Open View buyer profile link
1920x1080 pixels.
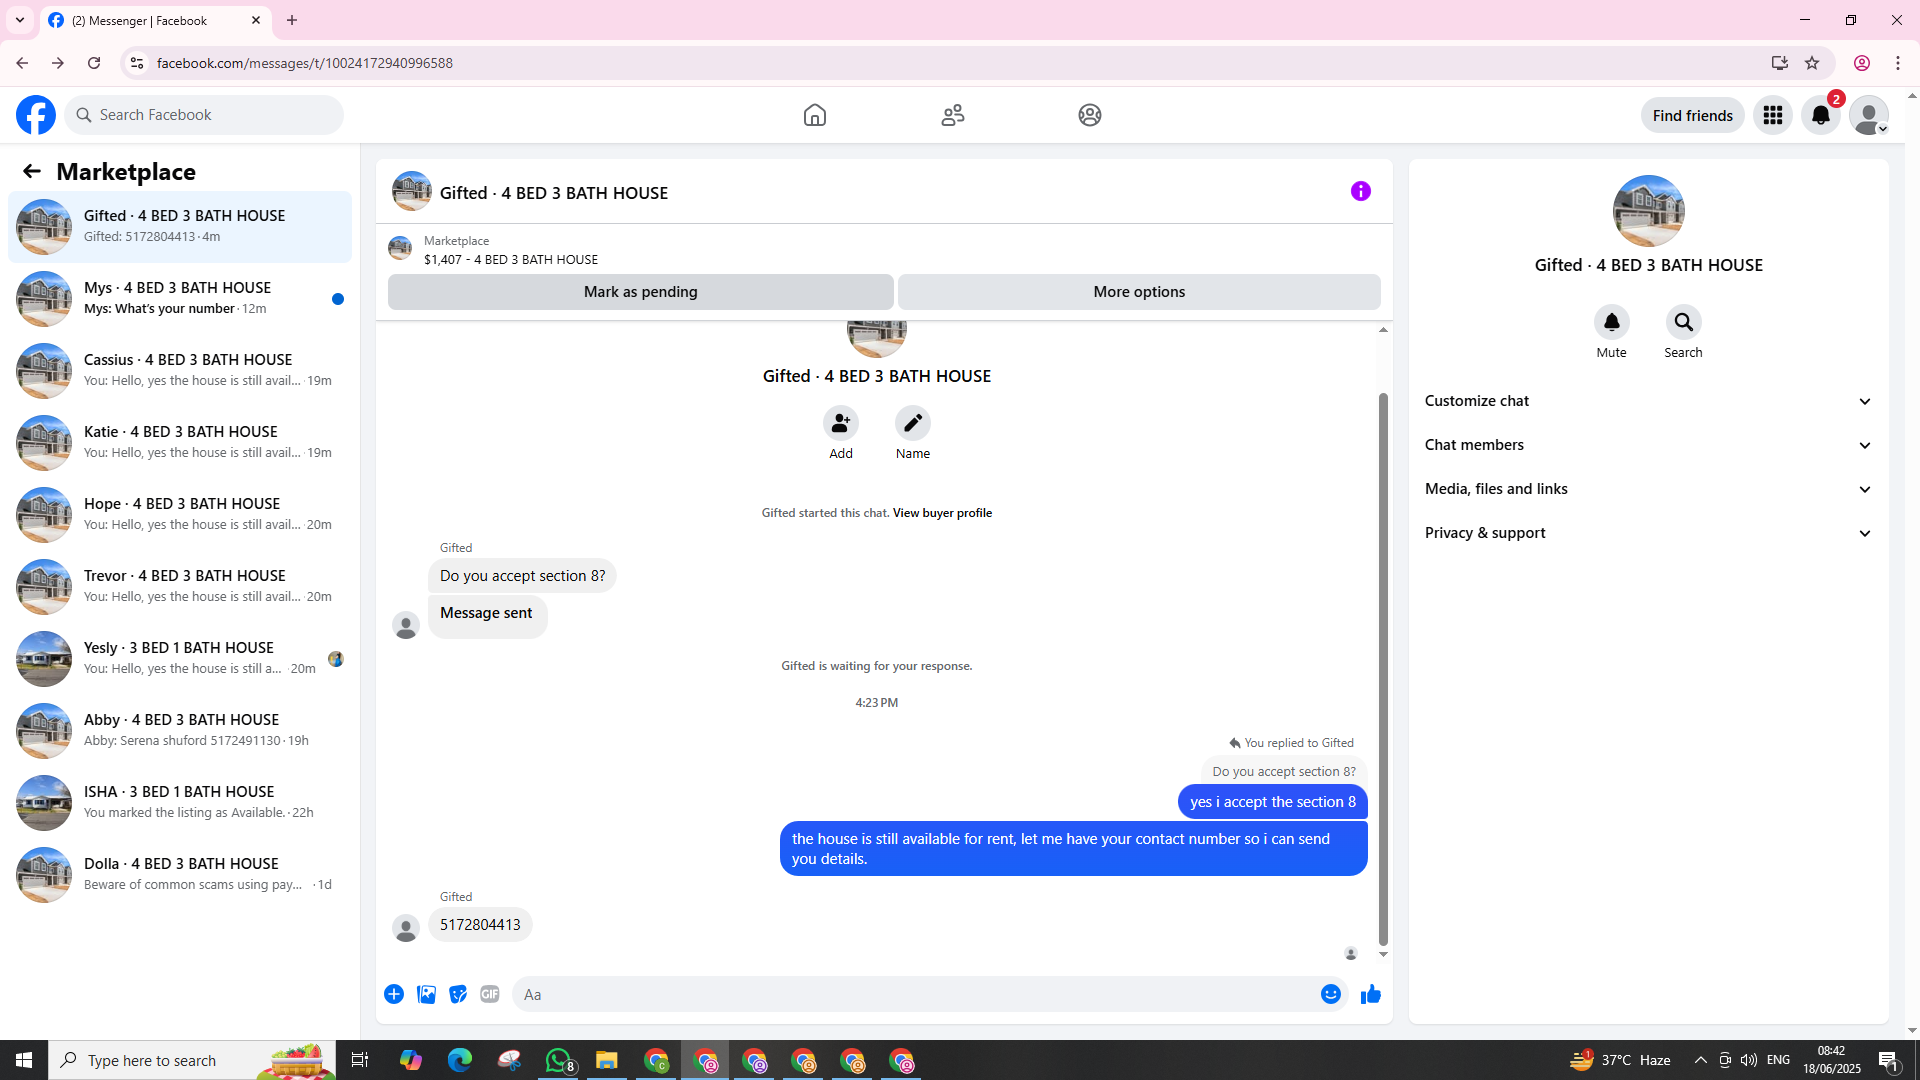coord(942,513)
